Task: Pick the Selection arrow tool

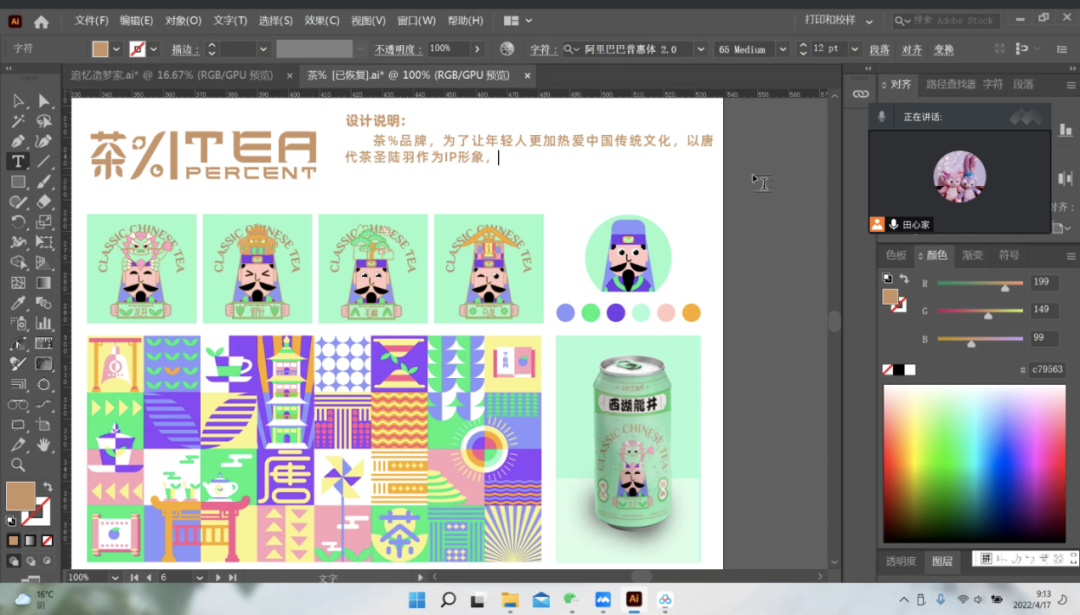Action: click(18, 101)
